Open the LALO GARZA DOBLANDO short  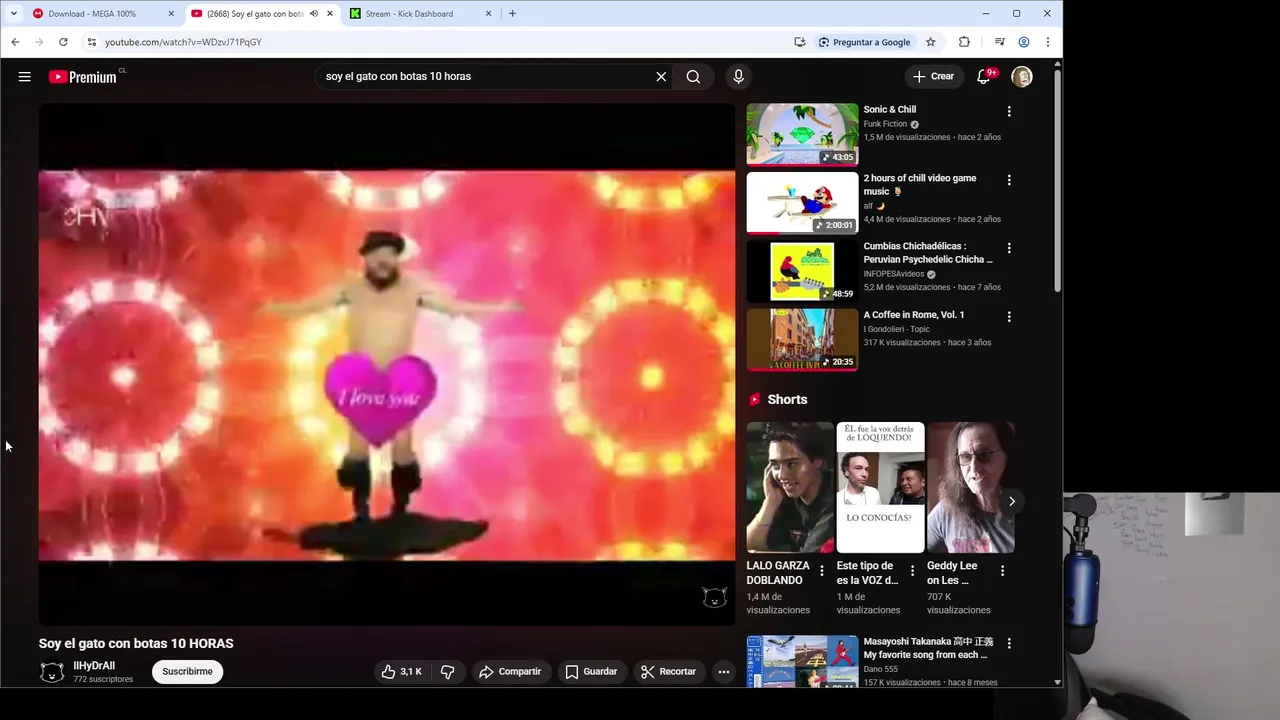[790, 487]
